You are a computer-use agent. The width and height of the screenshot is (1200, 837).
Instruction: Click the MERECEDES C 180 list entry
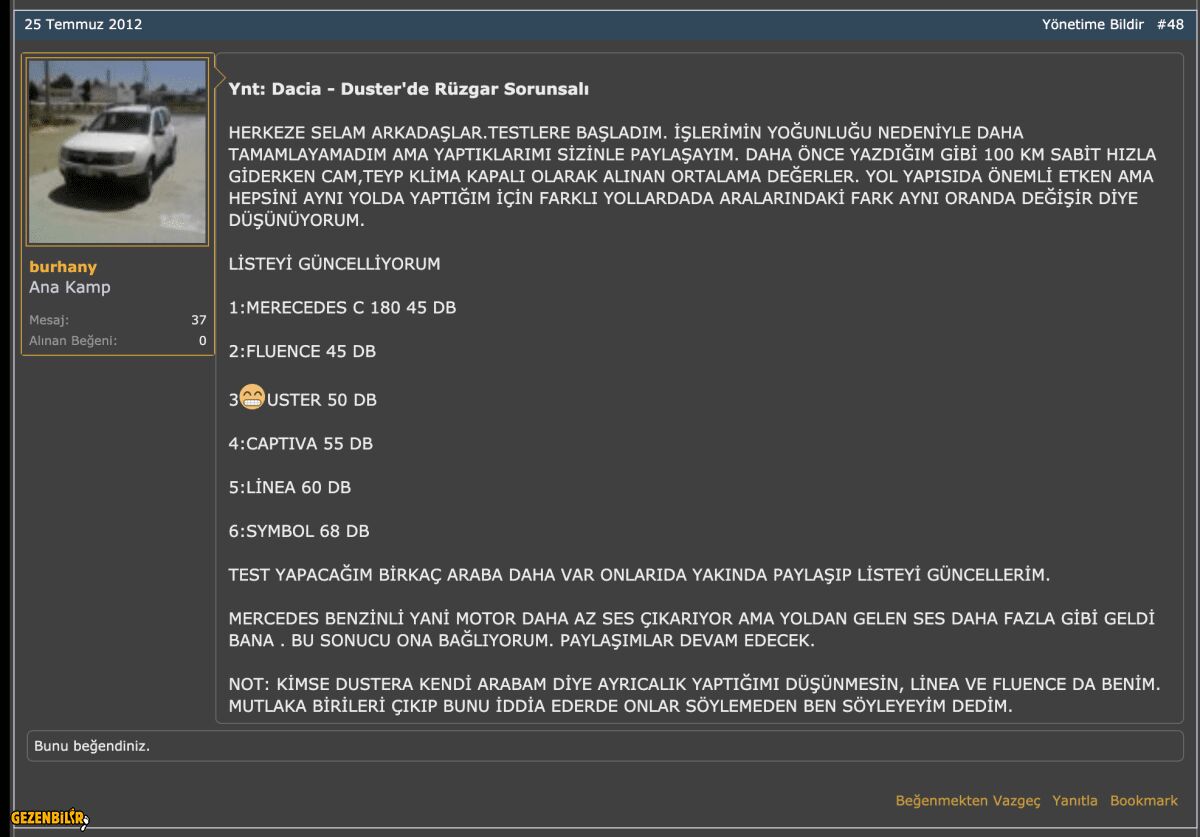click(x=343, y=307)
